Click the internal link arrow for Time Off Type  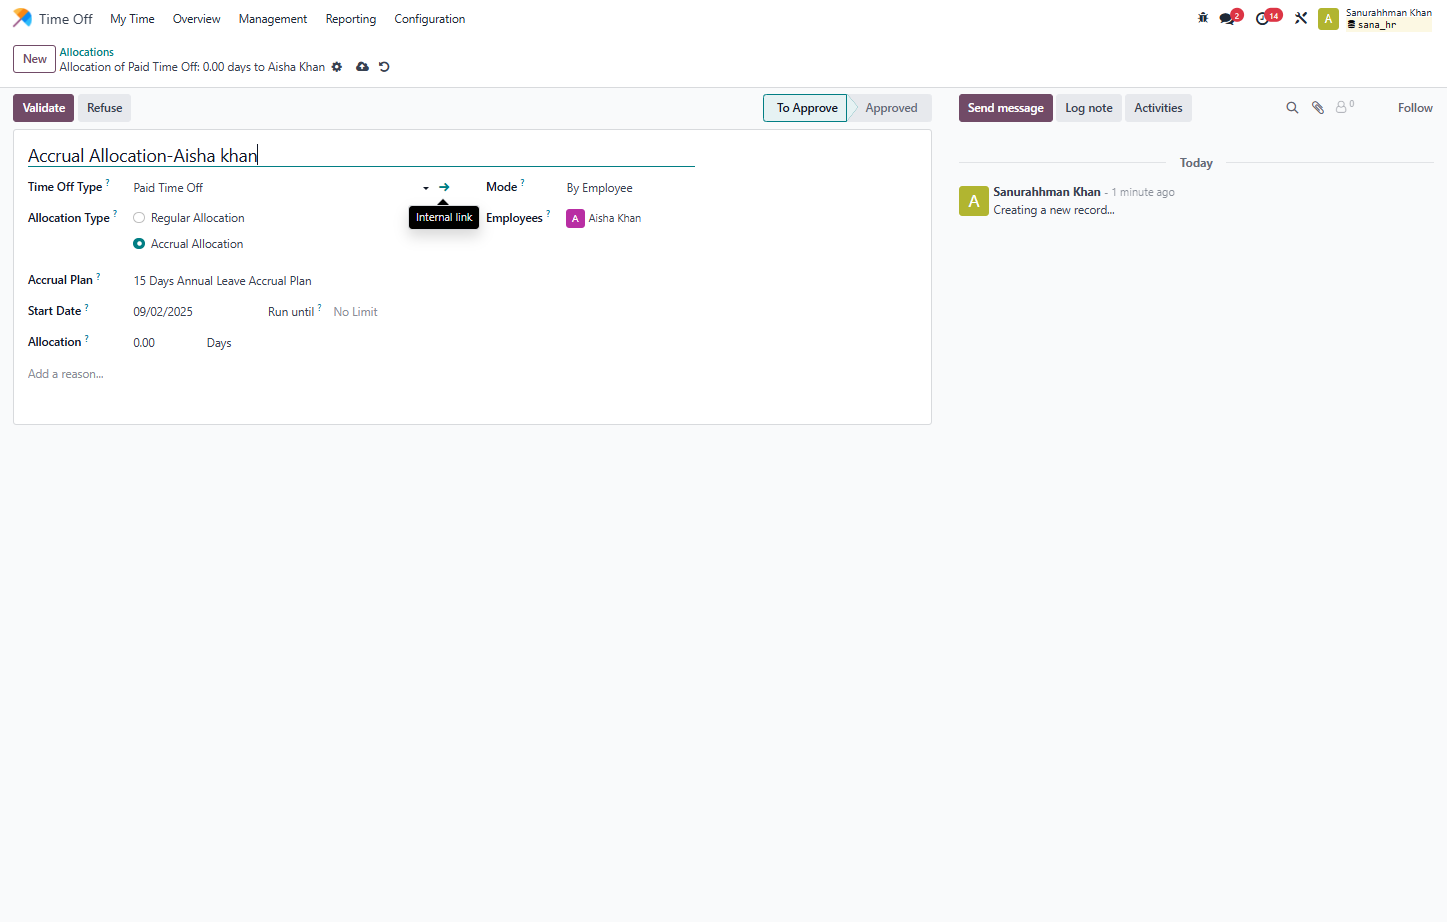pyautogui.click(x=444, y=187)
